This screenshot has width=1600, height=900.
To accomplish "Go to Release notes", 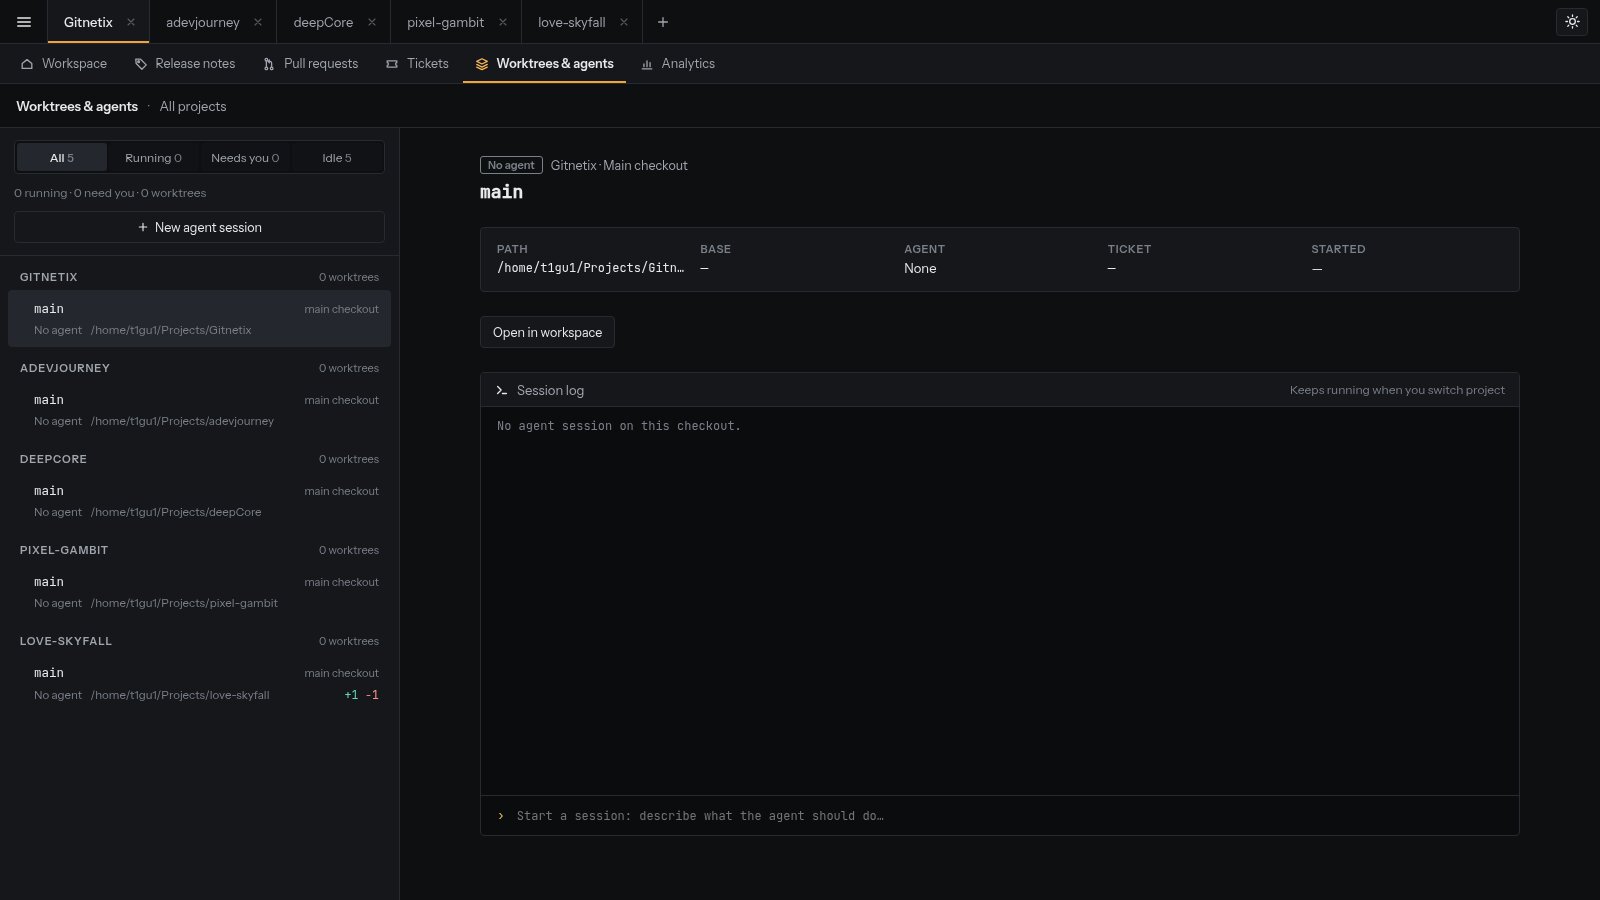I will [185, 64].
